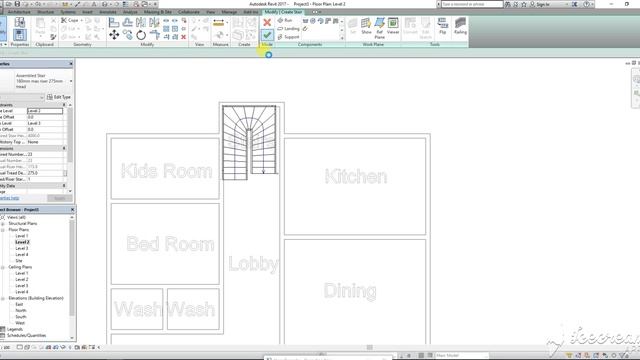Image resolution: width=640 pixels, height=360 pixels.
Task: Click the Flip stair direction tool
Action: click(442, 26)
